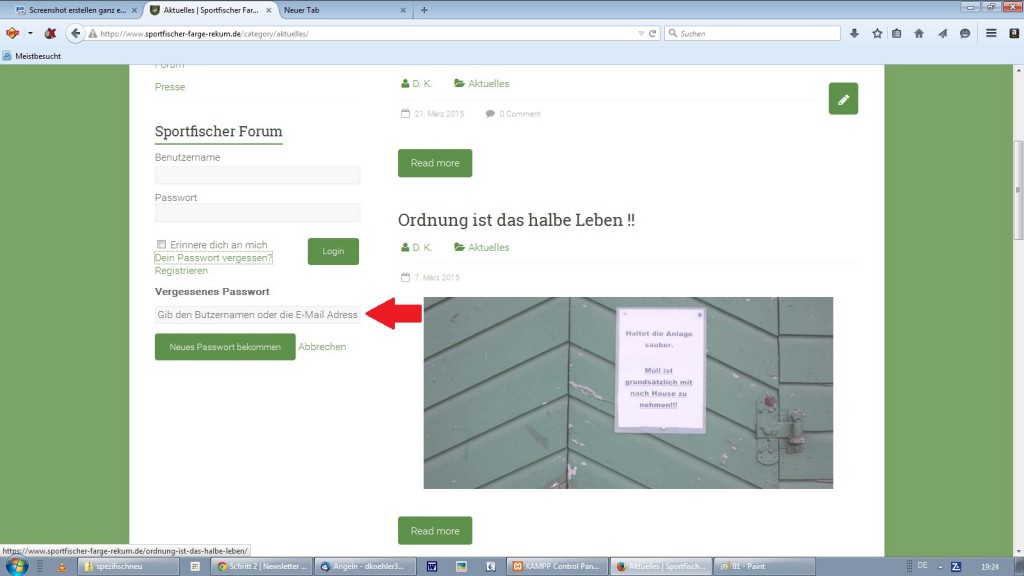The height and width of the screenshot is (576, 1024).
Task: Open the green door notice photo
Action: coord(628,392)
